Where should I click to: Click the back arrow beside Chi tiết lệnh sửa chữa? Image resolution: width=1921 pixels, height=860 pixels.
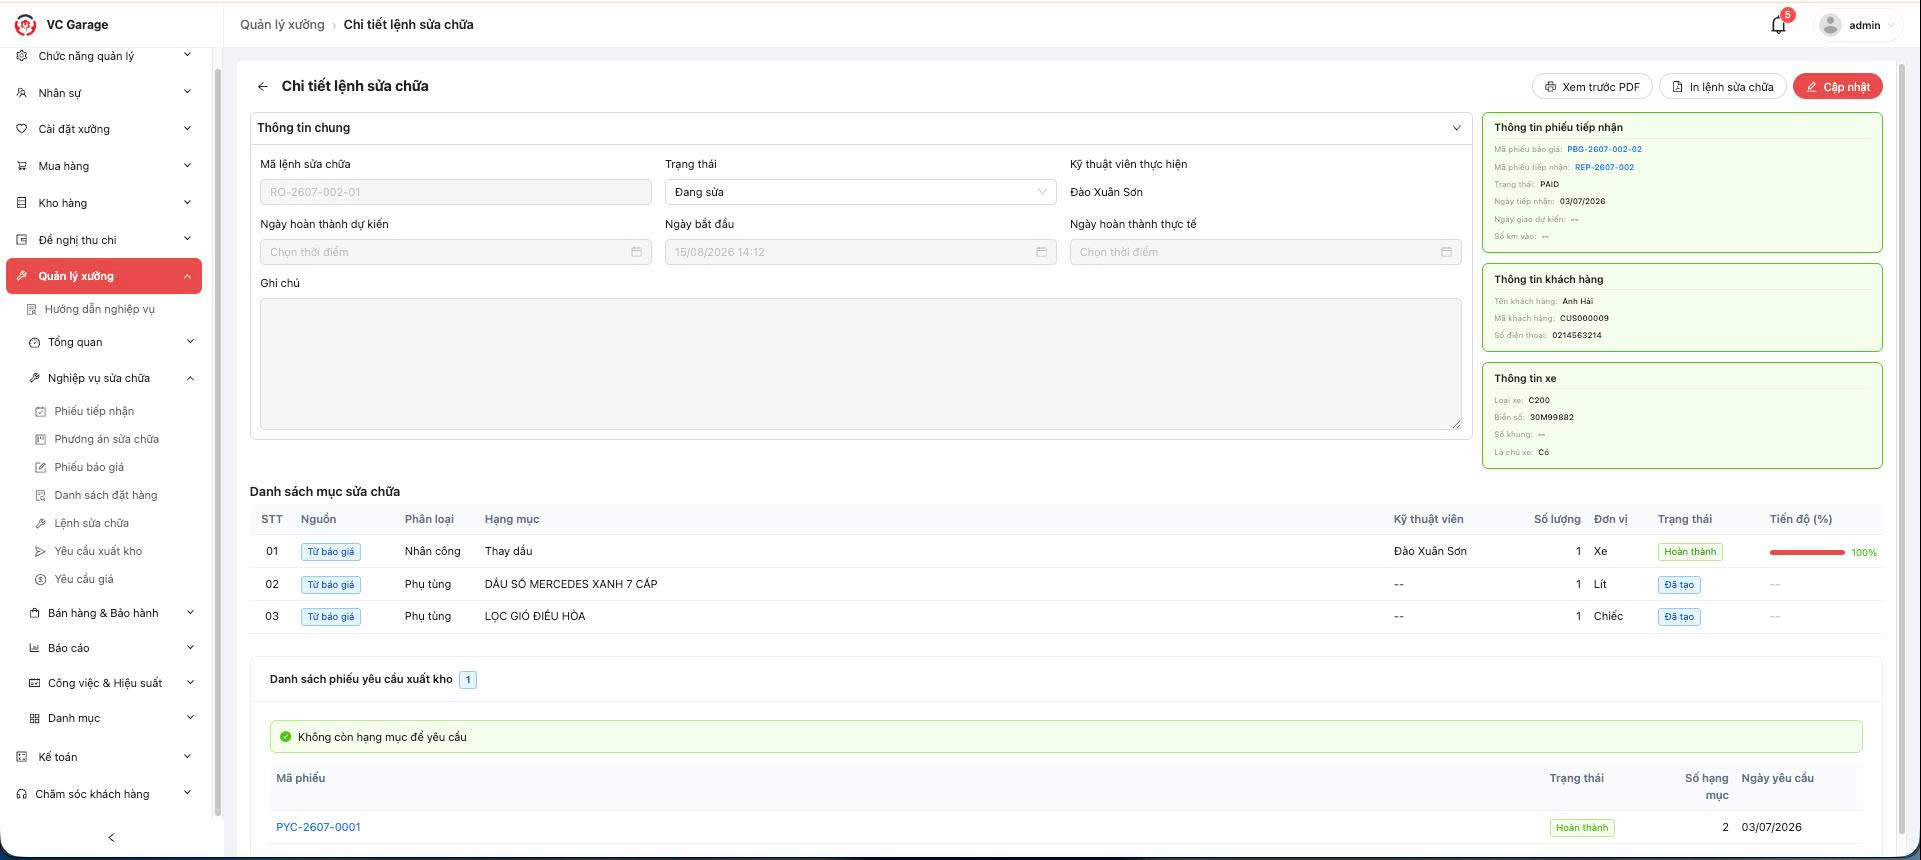point(262,87)
